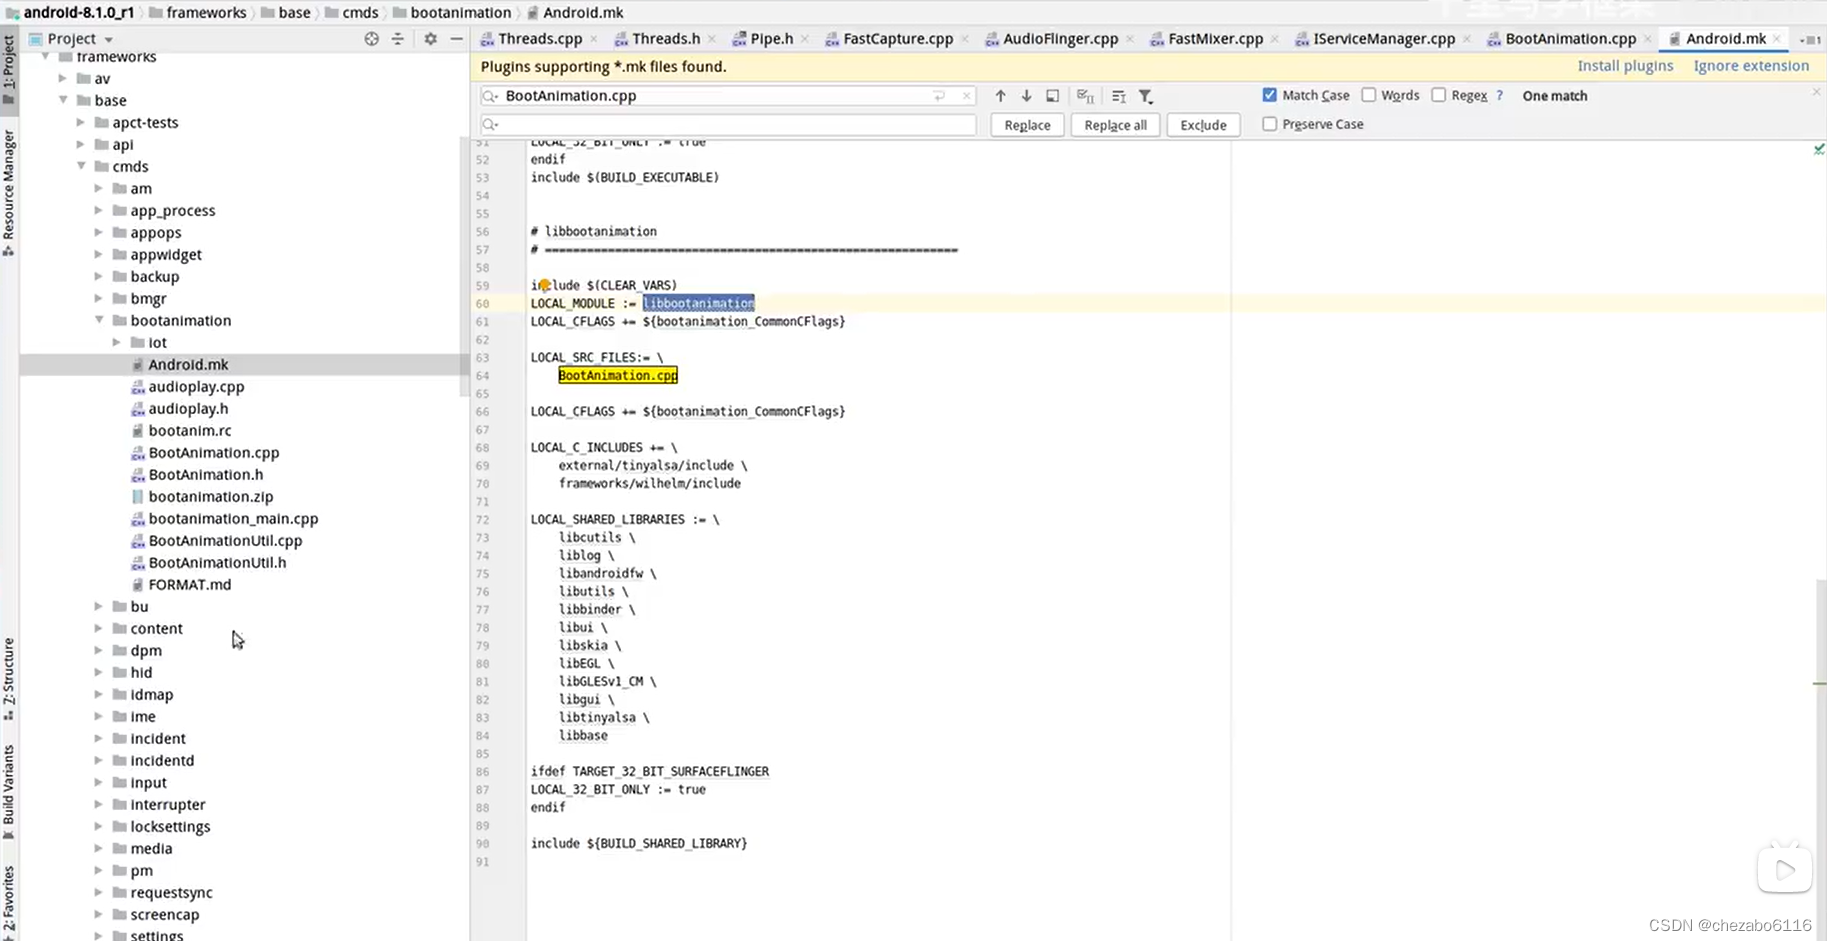Enable the Words checkbox
This screenshot has height=941, width=1827.
coord(1370,95)
